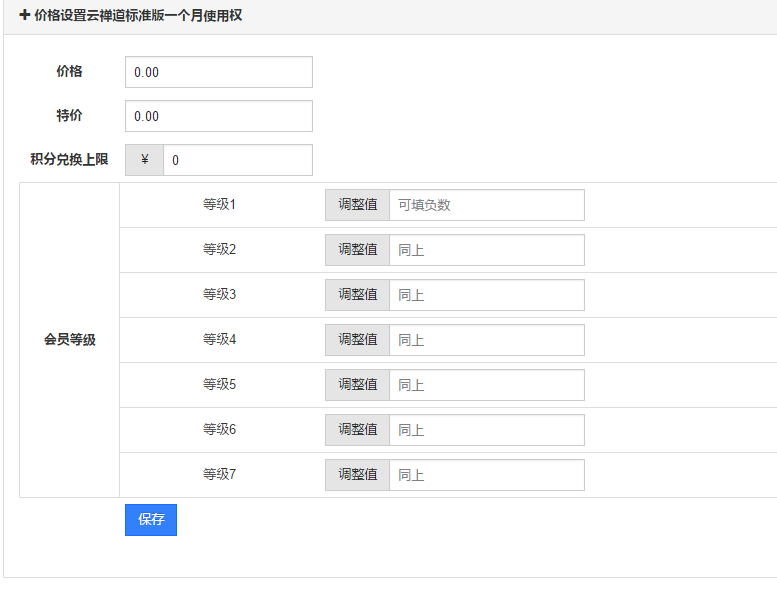Select the 等级3 adjustment value field
Viewport: 777px width, 590px height.
(486, 295)
